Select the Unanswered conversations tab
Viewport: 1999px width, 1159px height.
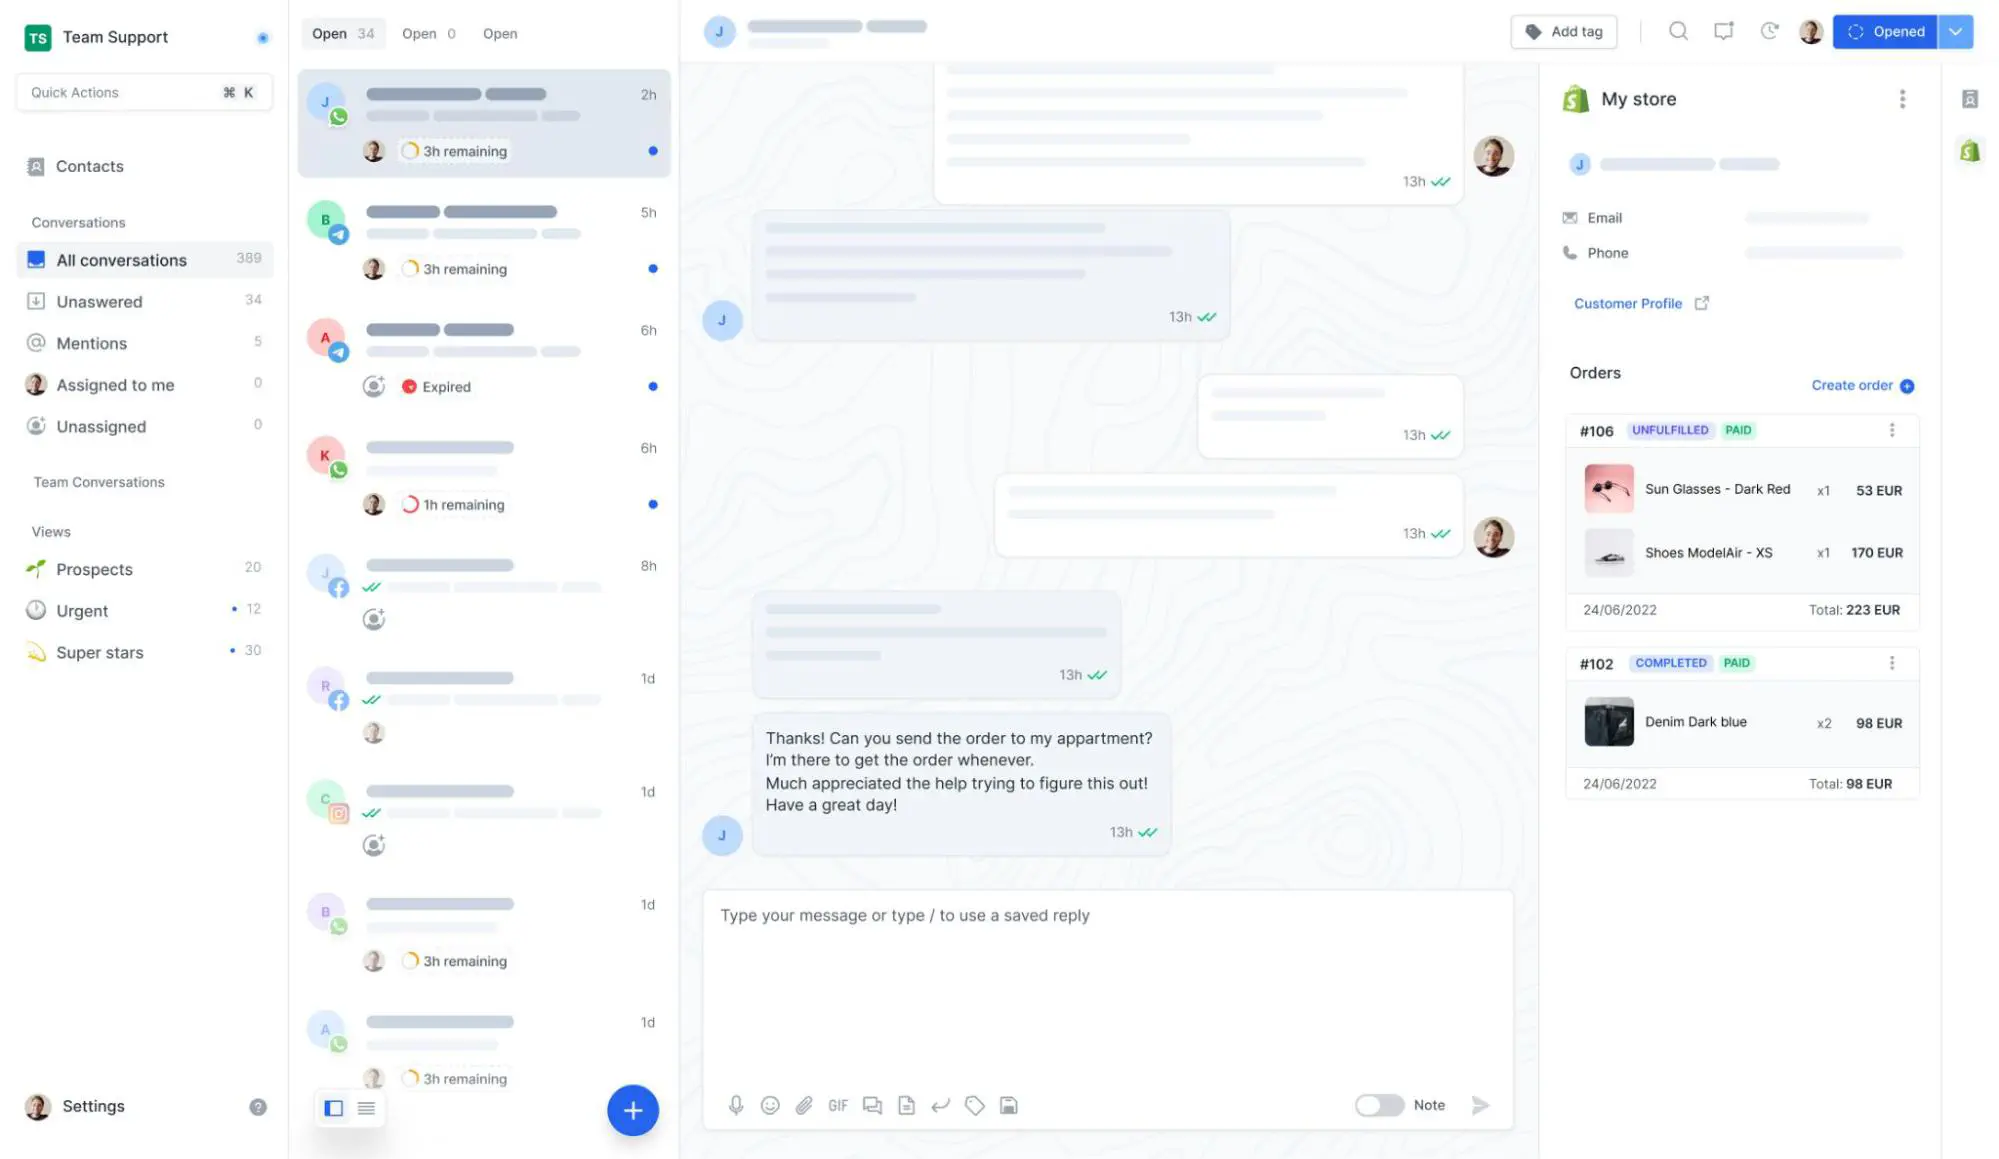(x=98, y=301)
